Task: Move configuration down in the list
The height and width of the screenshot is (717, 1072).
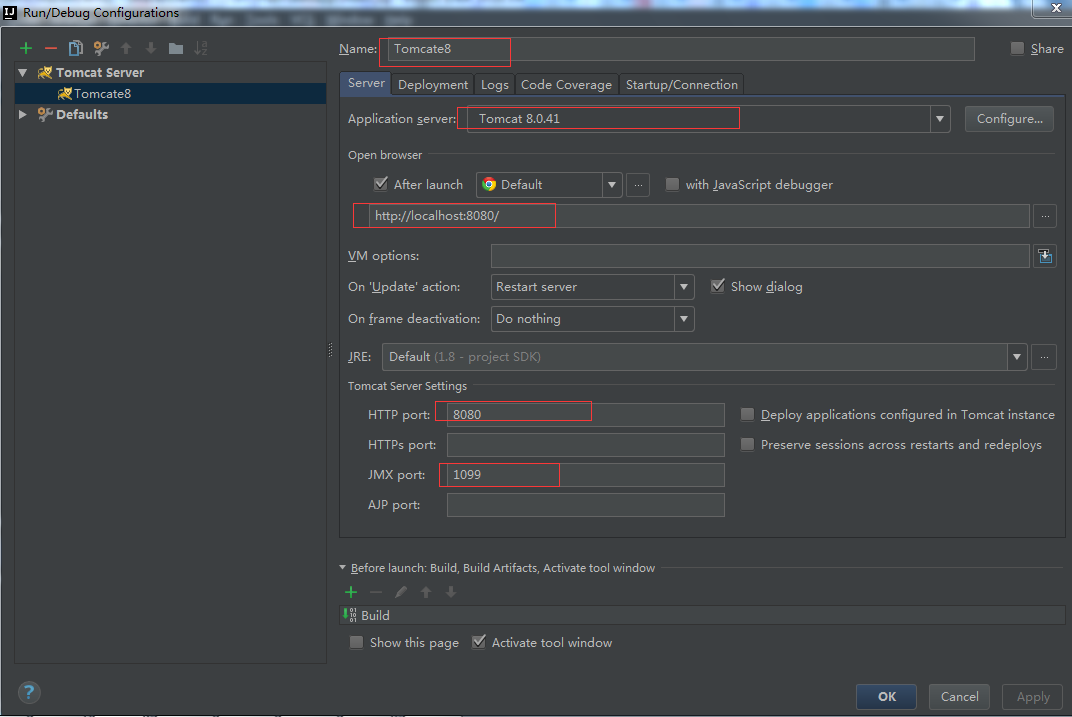Action: 150,48
